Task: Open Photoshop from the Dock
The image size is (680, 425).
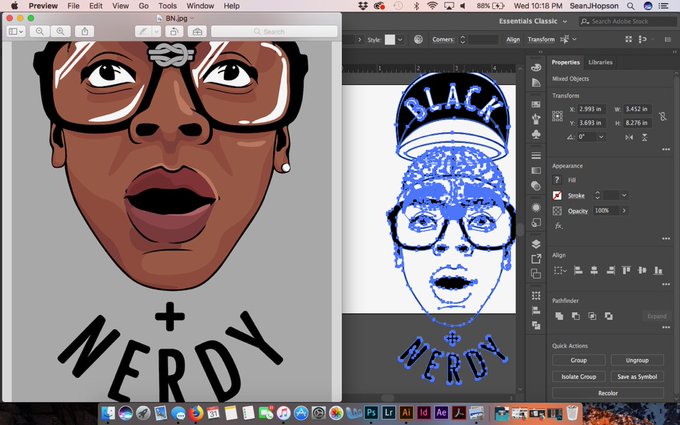Action: (371, 412)
